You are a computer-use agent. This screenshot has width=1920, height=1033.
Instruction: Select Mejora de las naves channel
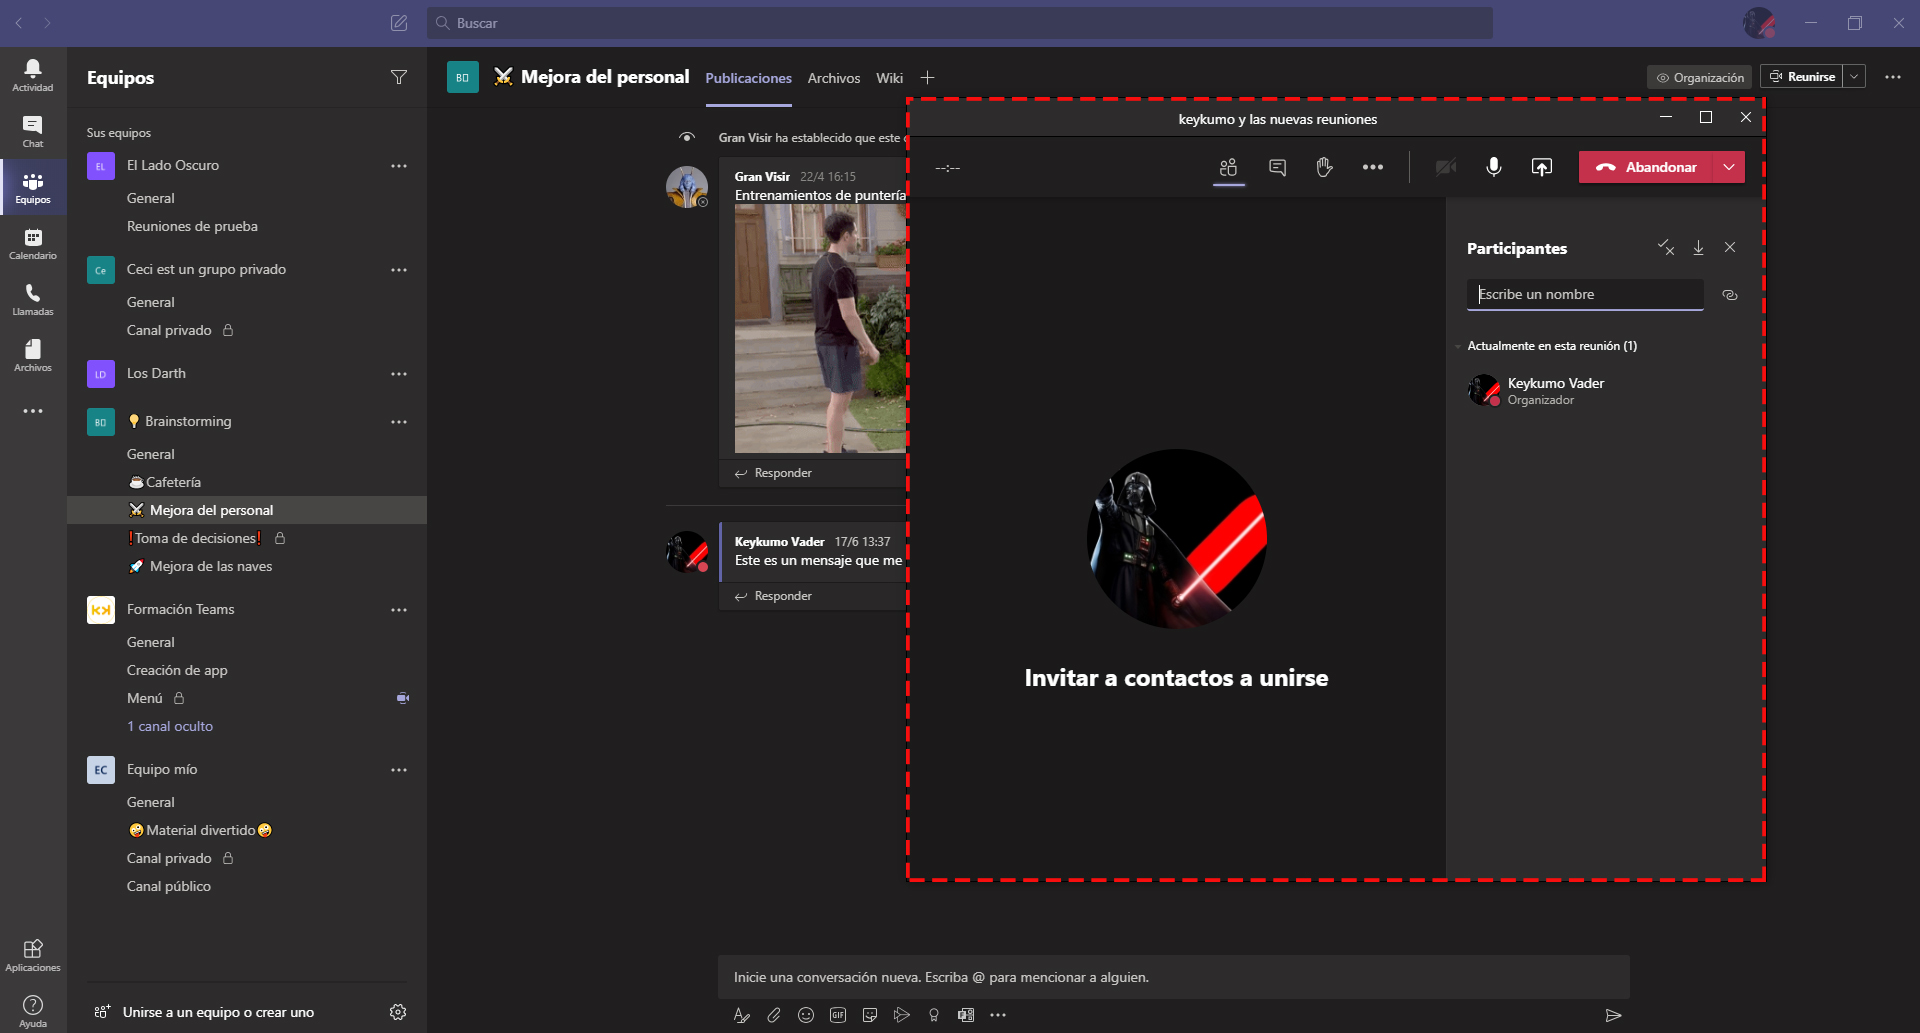pos(247,566)
